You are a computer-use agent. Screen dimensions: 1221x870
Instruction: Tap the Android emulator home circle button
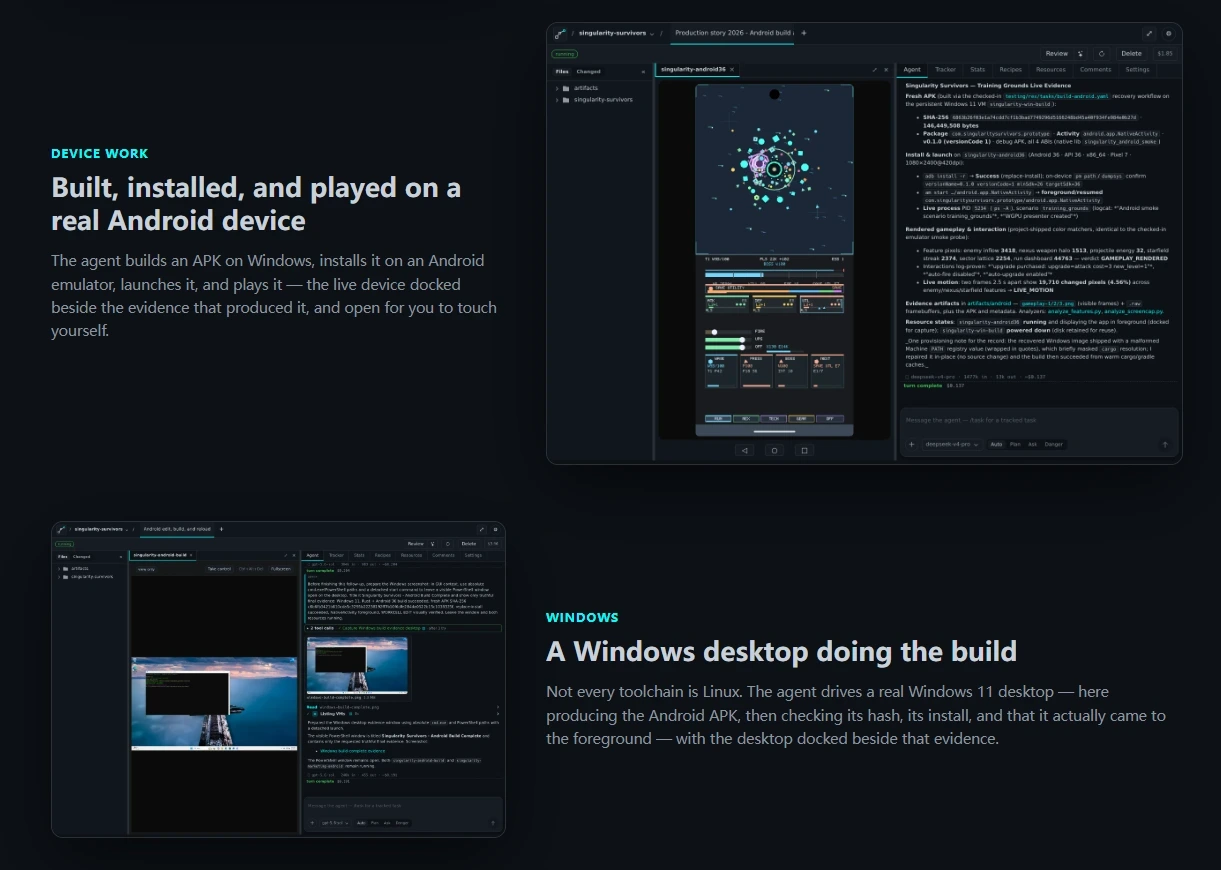[x=773, y=450]
